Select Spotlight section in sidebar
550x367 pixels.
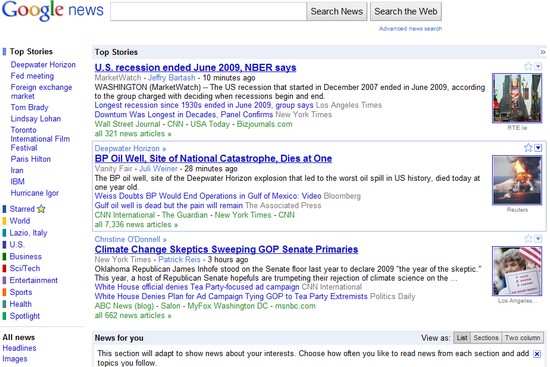[25, 316]
